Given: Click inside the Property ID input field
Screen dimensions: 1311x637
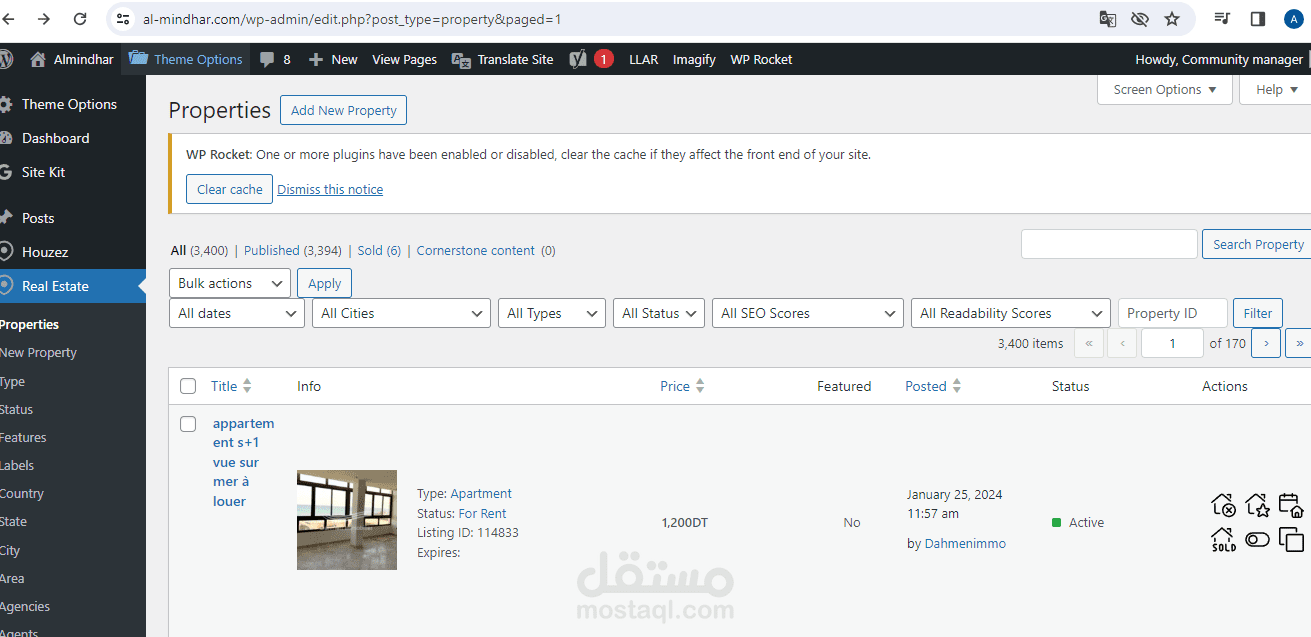Looking at the screenshot, I should [1172, 313].
